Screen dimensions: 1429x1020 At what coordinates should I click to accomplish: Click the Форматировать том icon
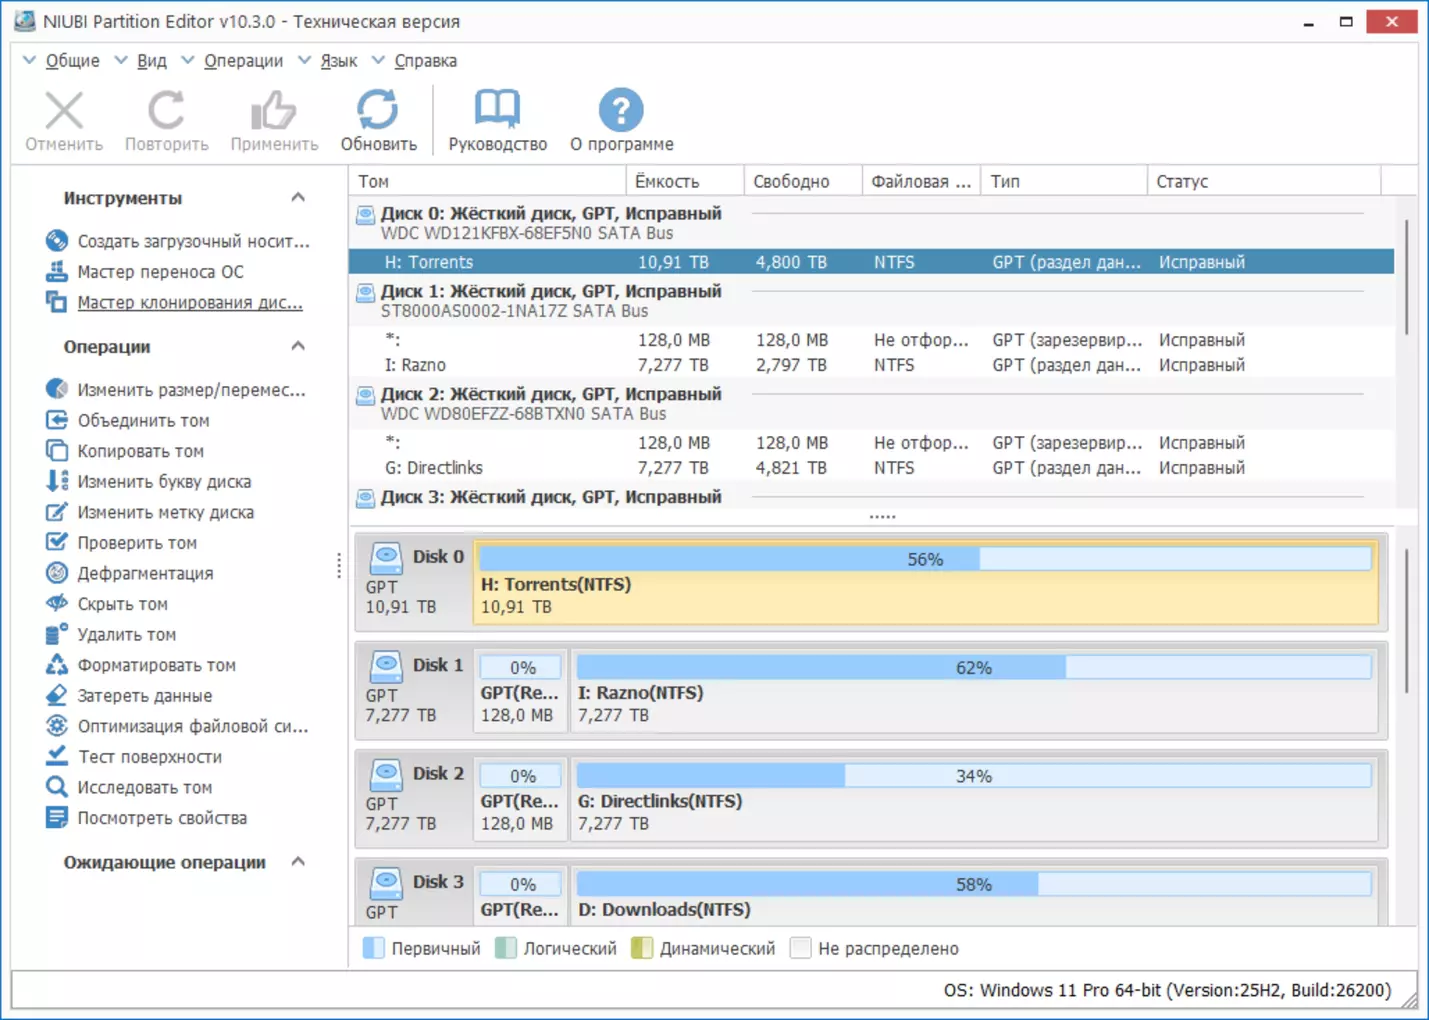(x=57, y=665)
